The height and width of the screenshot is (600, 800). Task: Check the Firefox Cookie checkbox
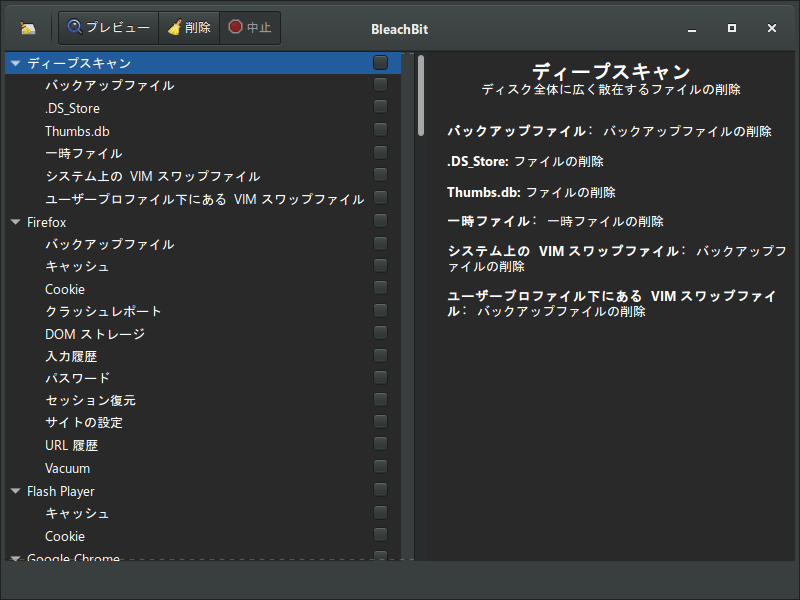380,288
